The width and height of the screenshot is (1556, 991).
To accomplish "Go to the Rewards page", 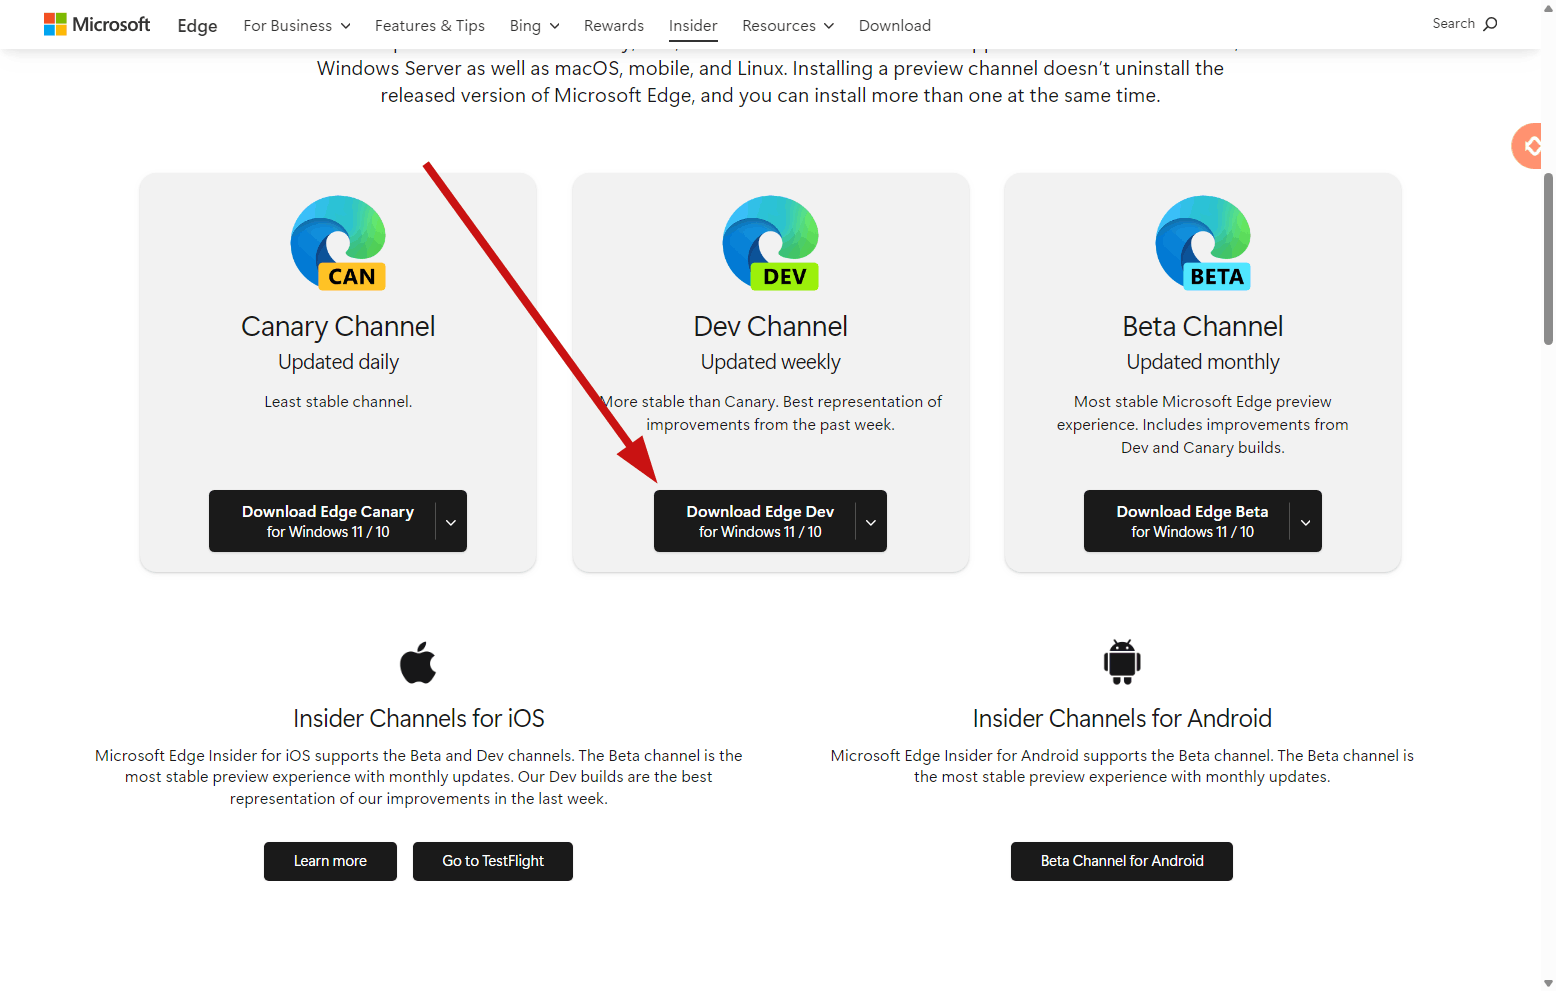I will pyautogui.click(x=614, y=25).
